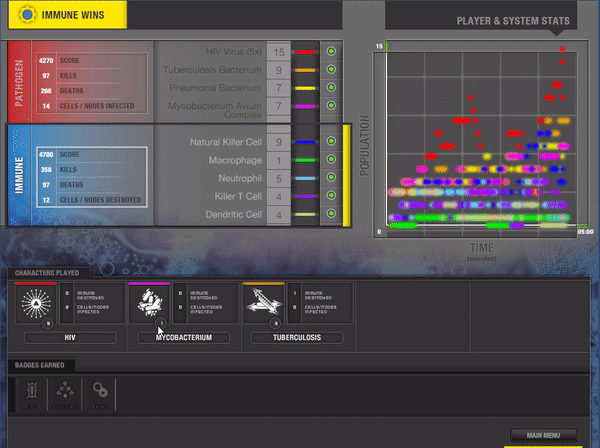Click the magenta Mycobacterium Avium color line
Image resolution: width=600 pixels, height=448 pixels.
coord(305,106)
